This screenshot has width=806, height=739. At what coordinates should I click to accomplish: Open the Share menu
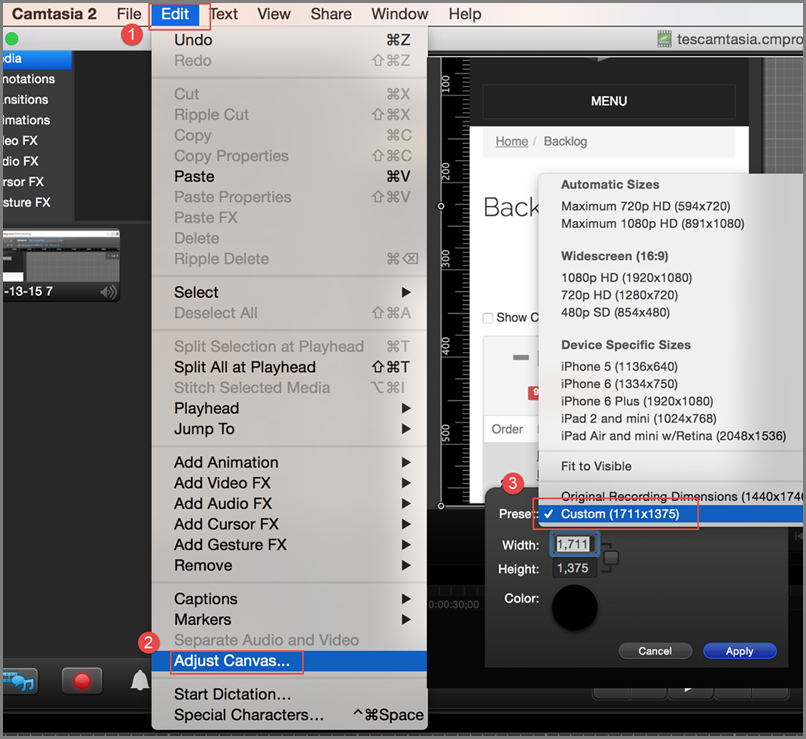point(330,14)
